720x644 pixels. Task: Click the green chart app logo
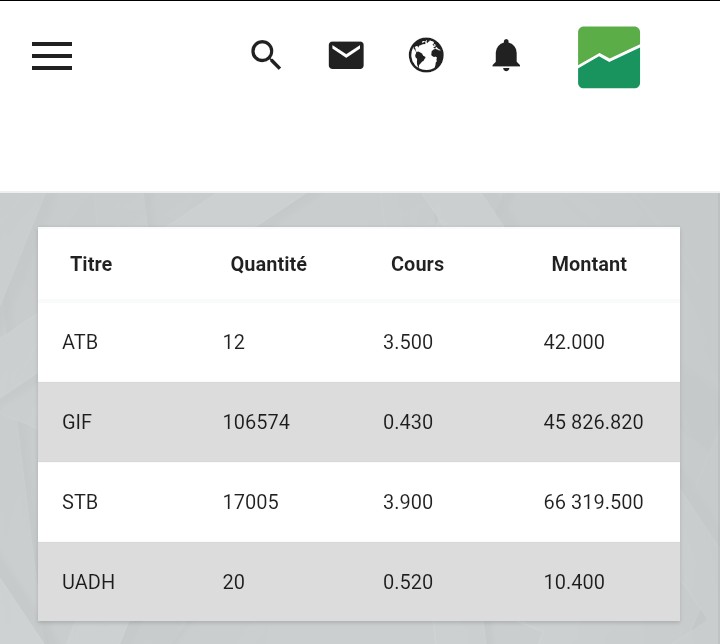click(609, 57)
